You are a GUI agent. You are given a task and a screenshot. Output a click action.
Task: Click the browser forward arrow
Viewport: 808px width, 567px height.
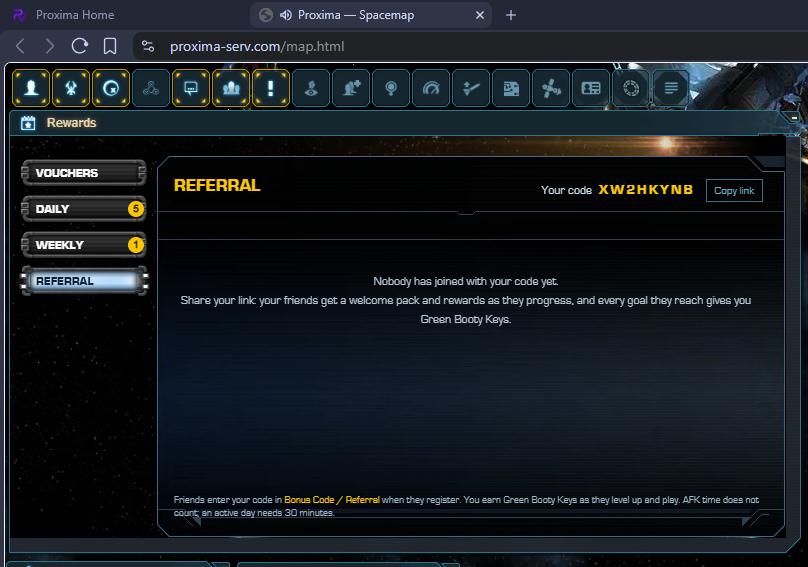(49, 46)
